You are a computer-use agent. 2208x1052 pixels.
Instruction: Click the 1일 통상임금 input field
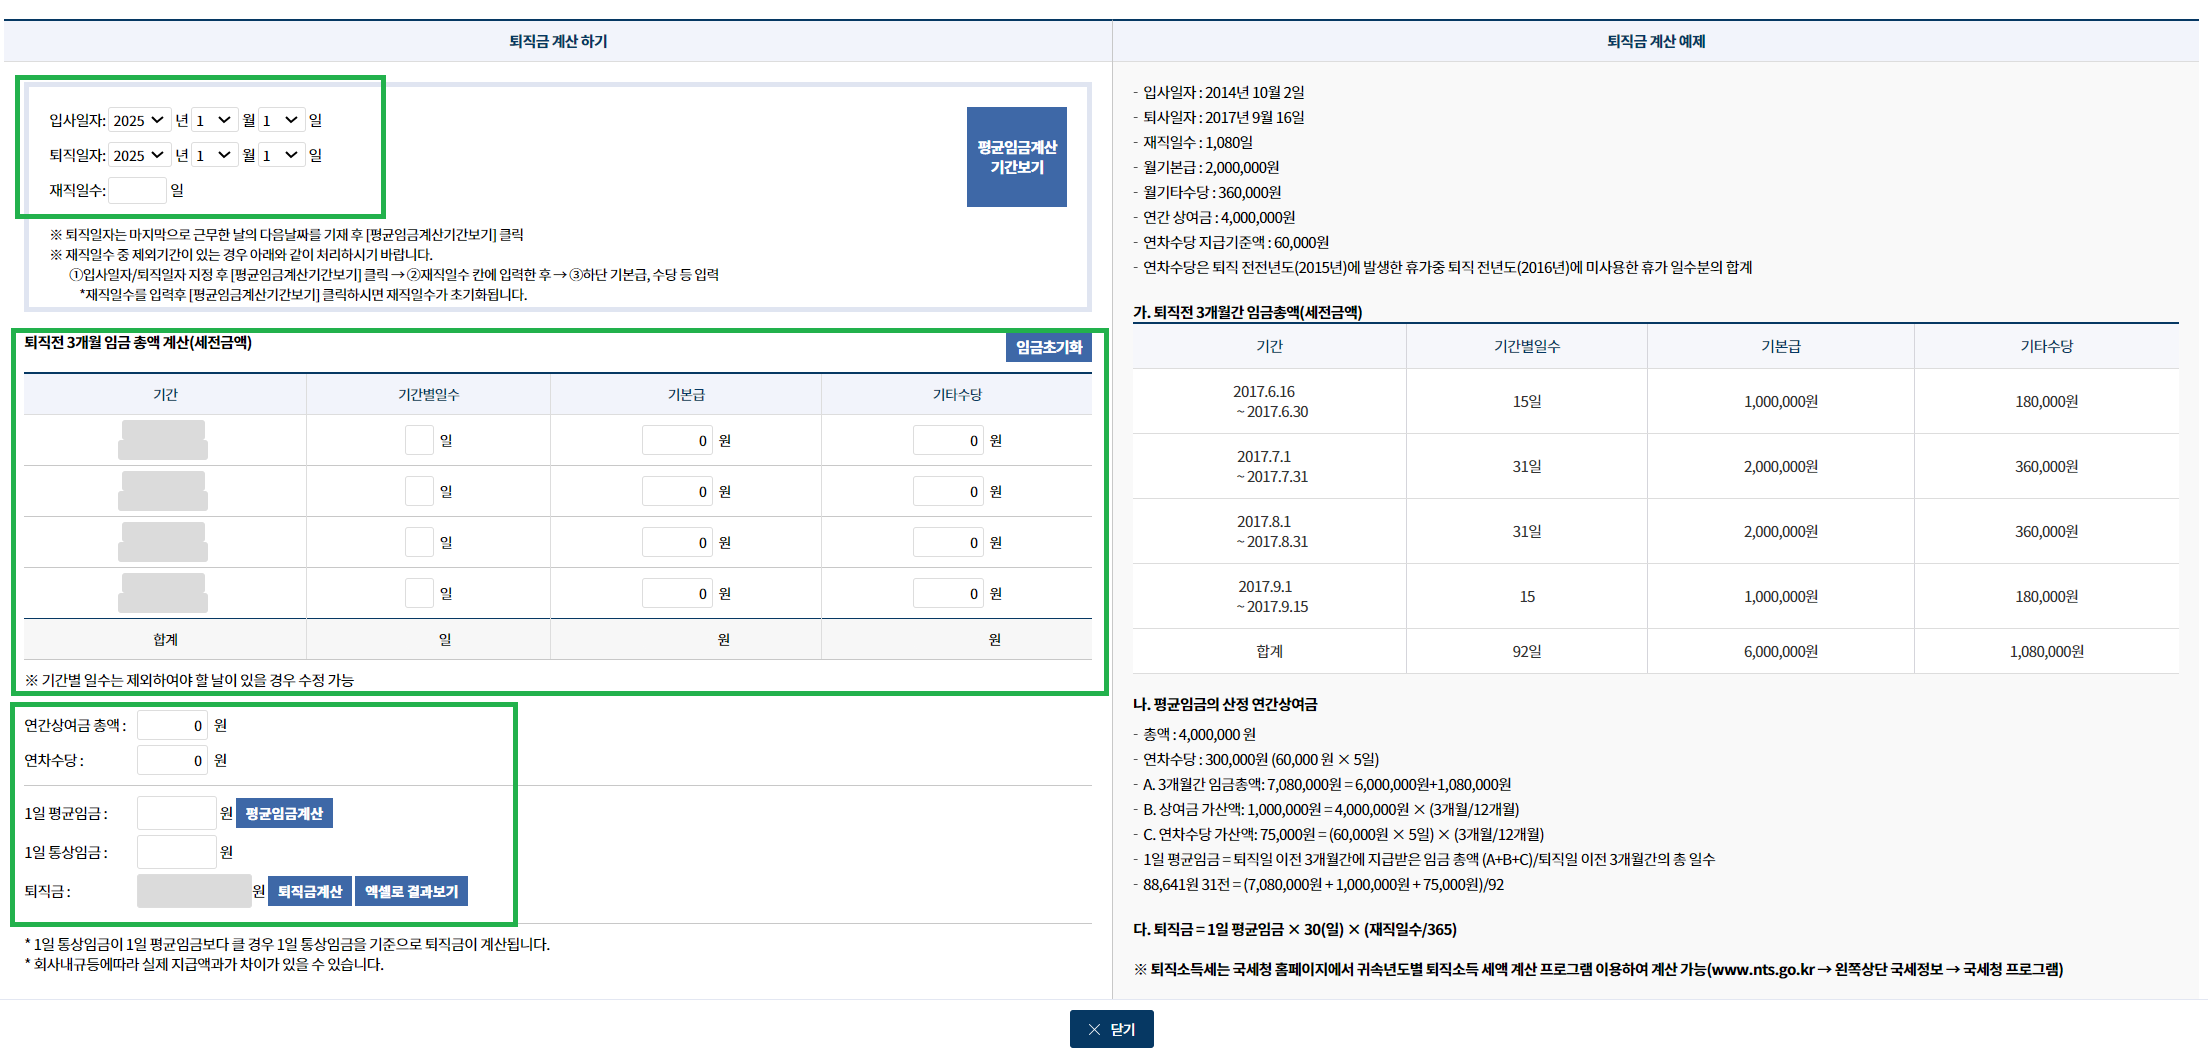click(x=176, y=851)
